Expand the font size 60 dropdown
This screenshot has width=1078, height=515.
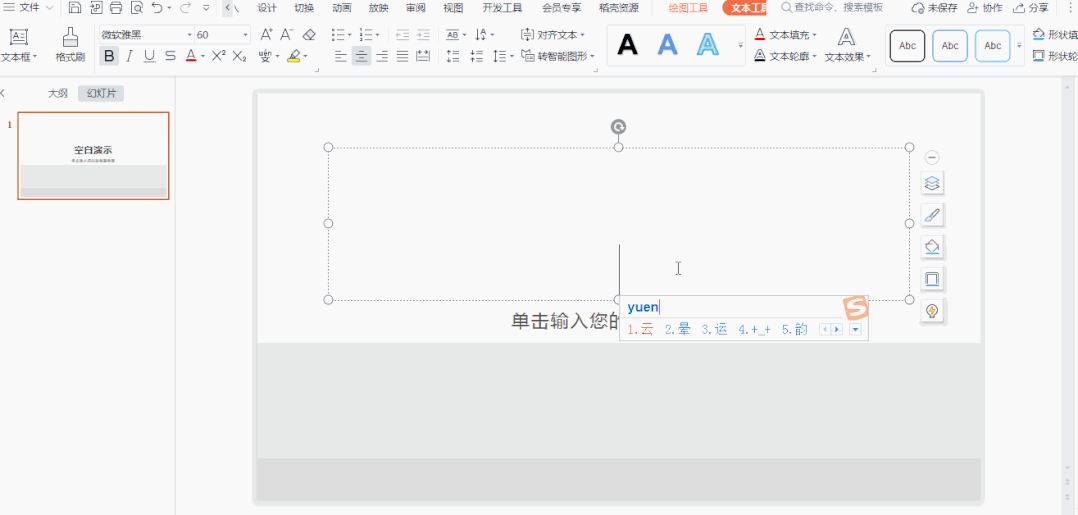246,35
